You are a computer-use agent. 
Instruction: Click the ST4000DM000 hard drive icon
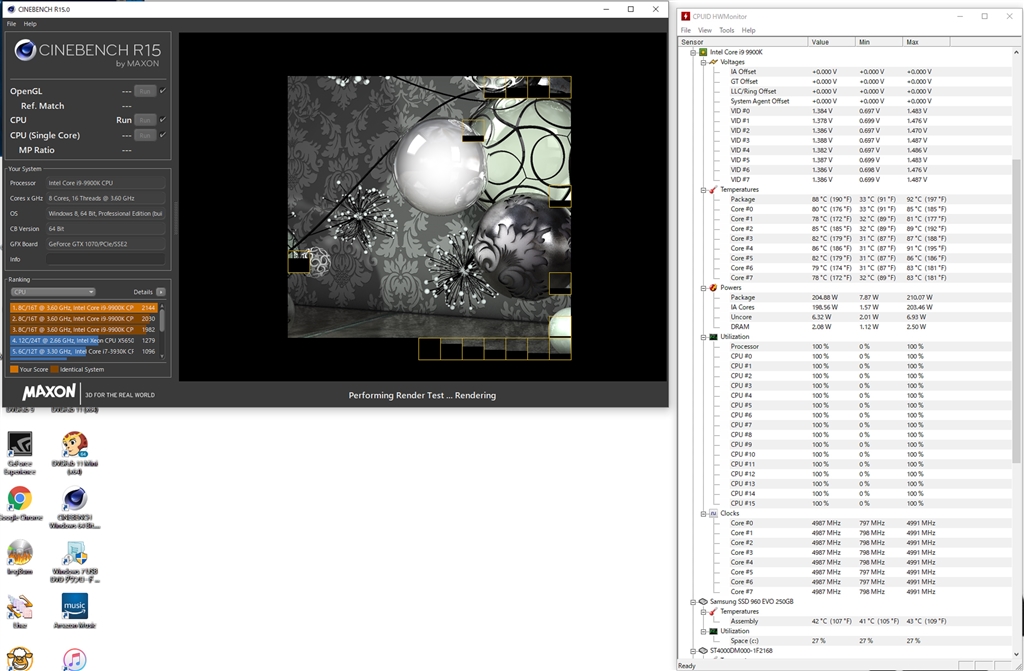pyautogui.click(x=703, y=651)
